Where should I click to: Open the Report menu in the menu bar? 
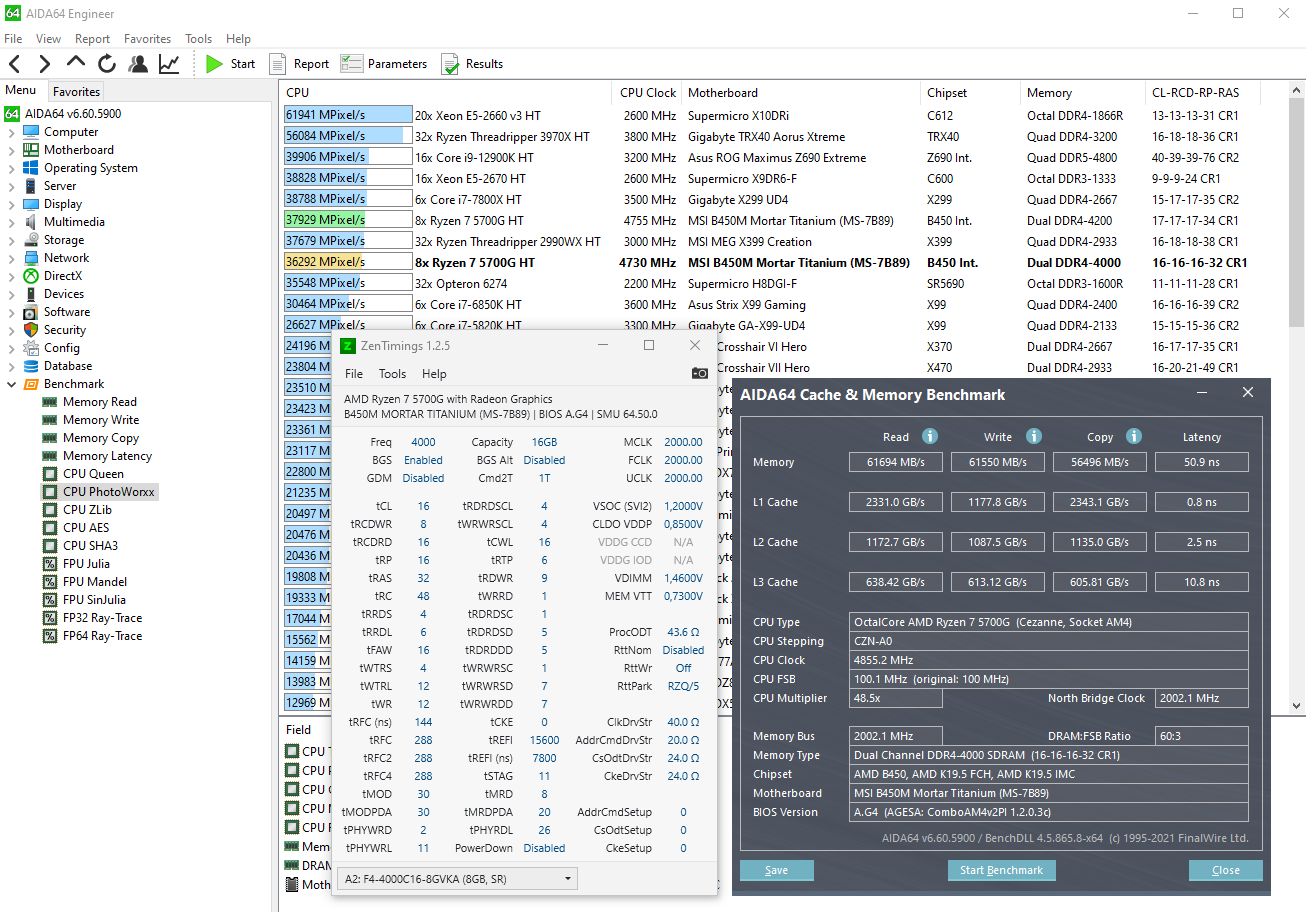coord(92,39)
